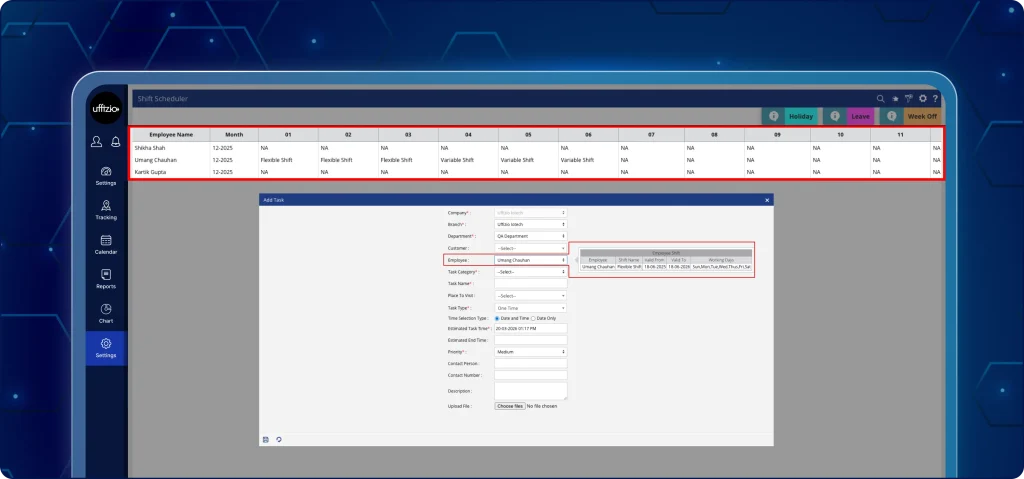Screen dimensions: 1024x479
Task: Open the Branch dropdown
Action: [531, 224]
